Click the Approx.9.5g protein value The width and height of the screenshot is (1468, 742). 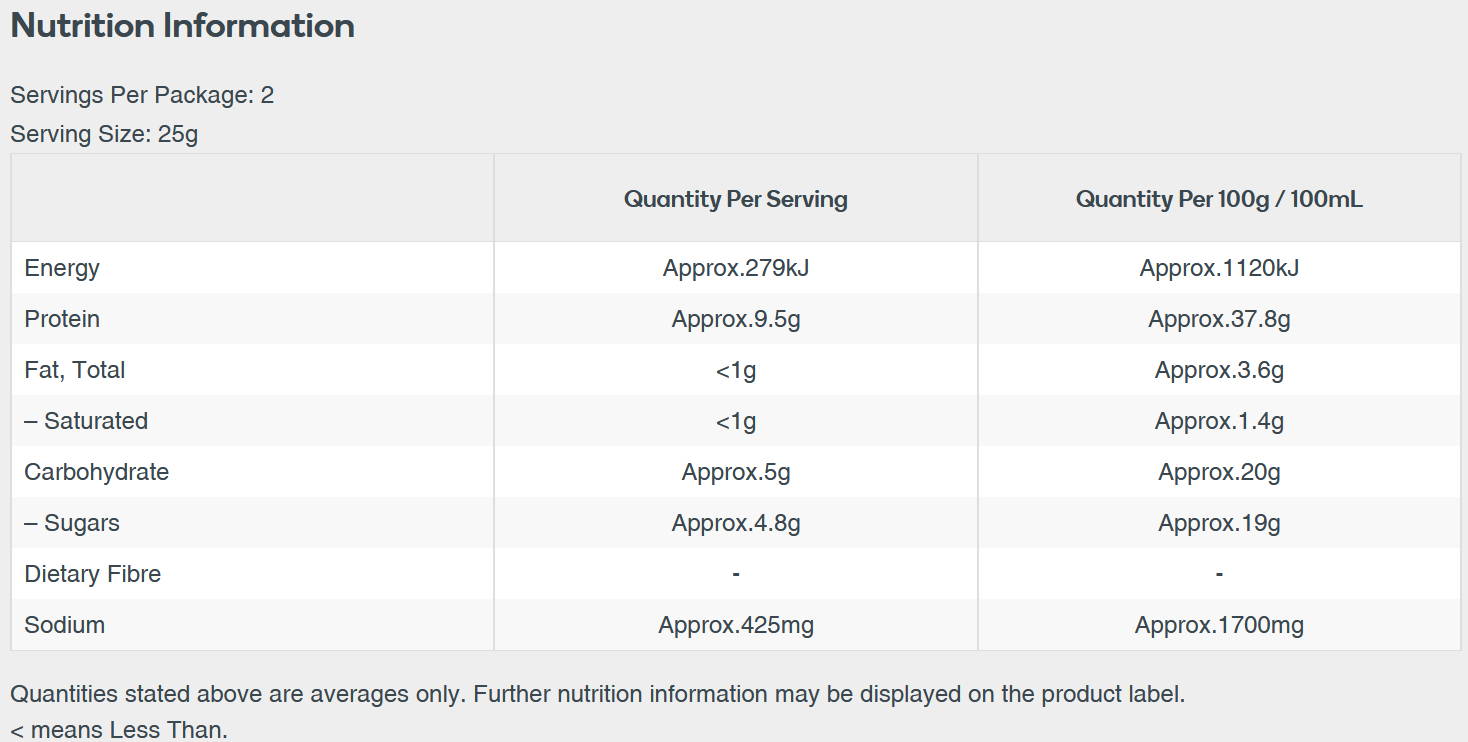[x=736, y=319]
